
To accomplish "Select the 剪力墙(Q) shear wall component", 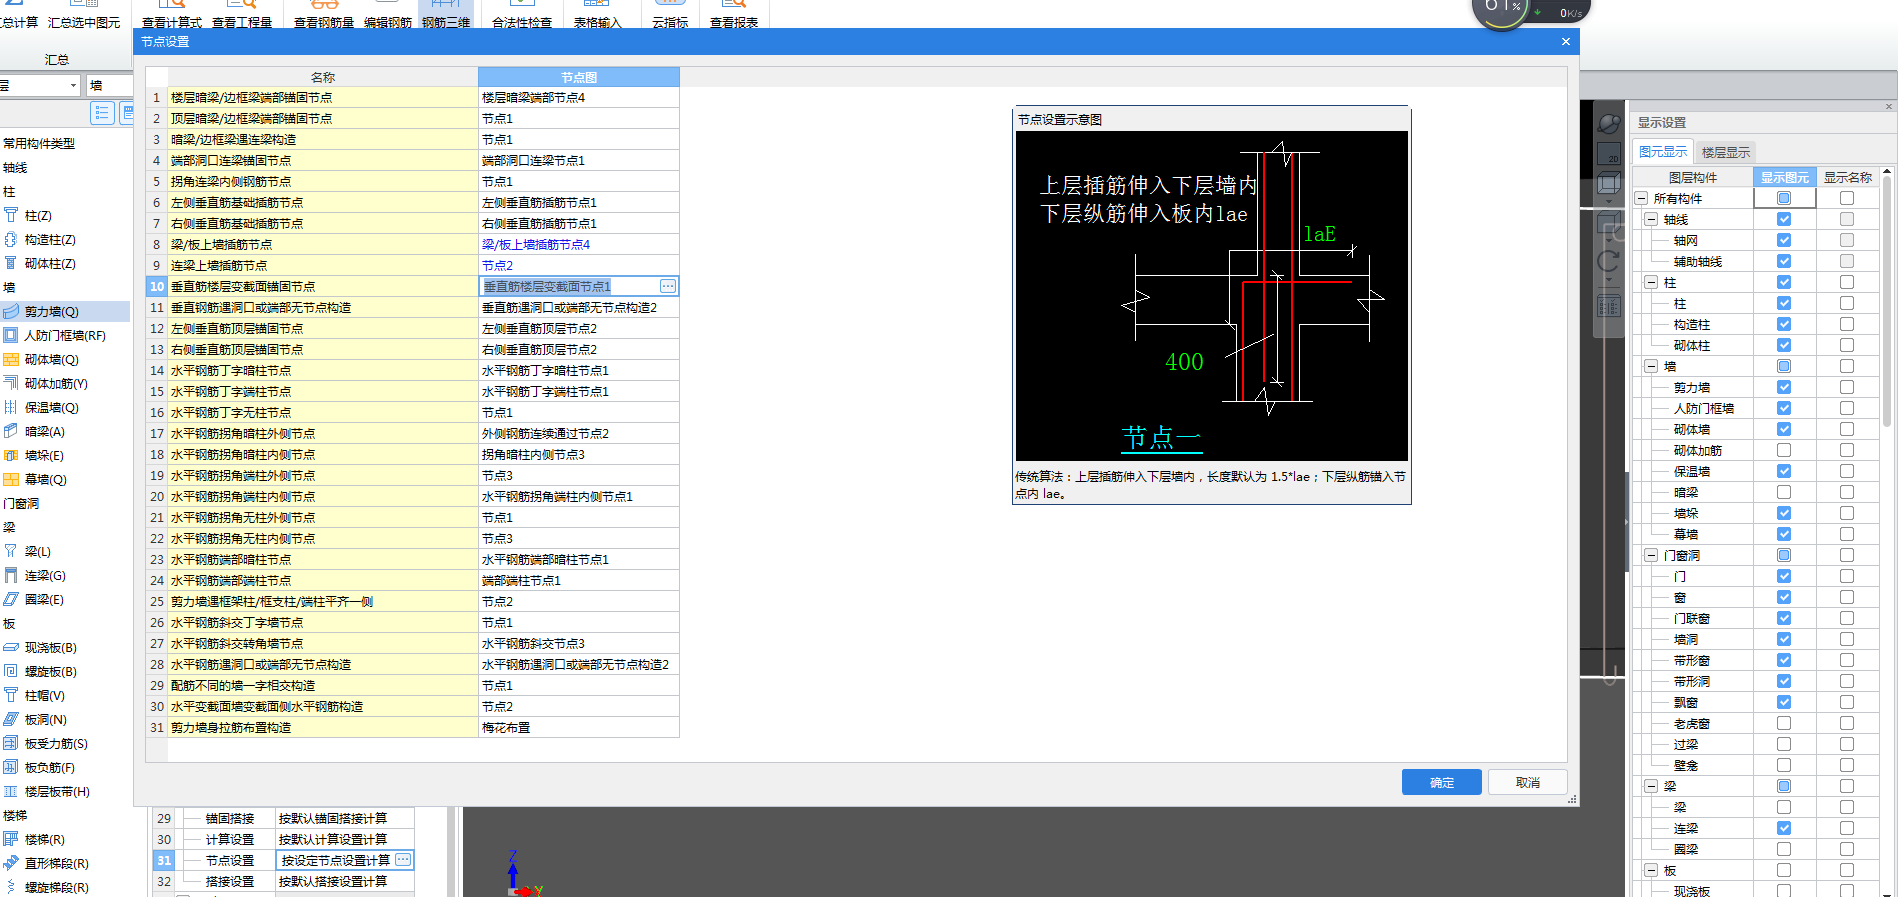I will pyautogui.click(x=50, y=311).
